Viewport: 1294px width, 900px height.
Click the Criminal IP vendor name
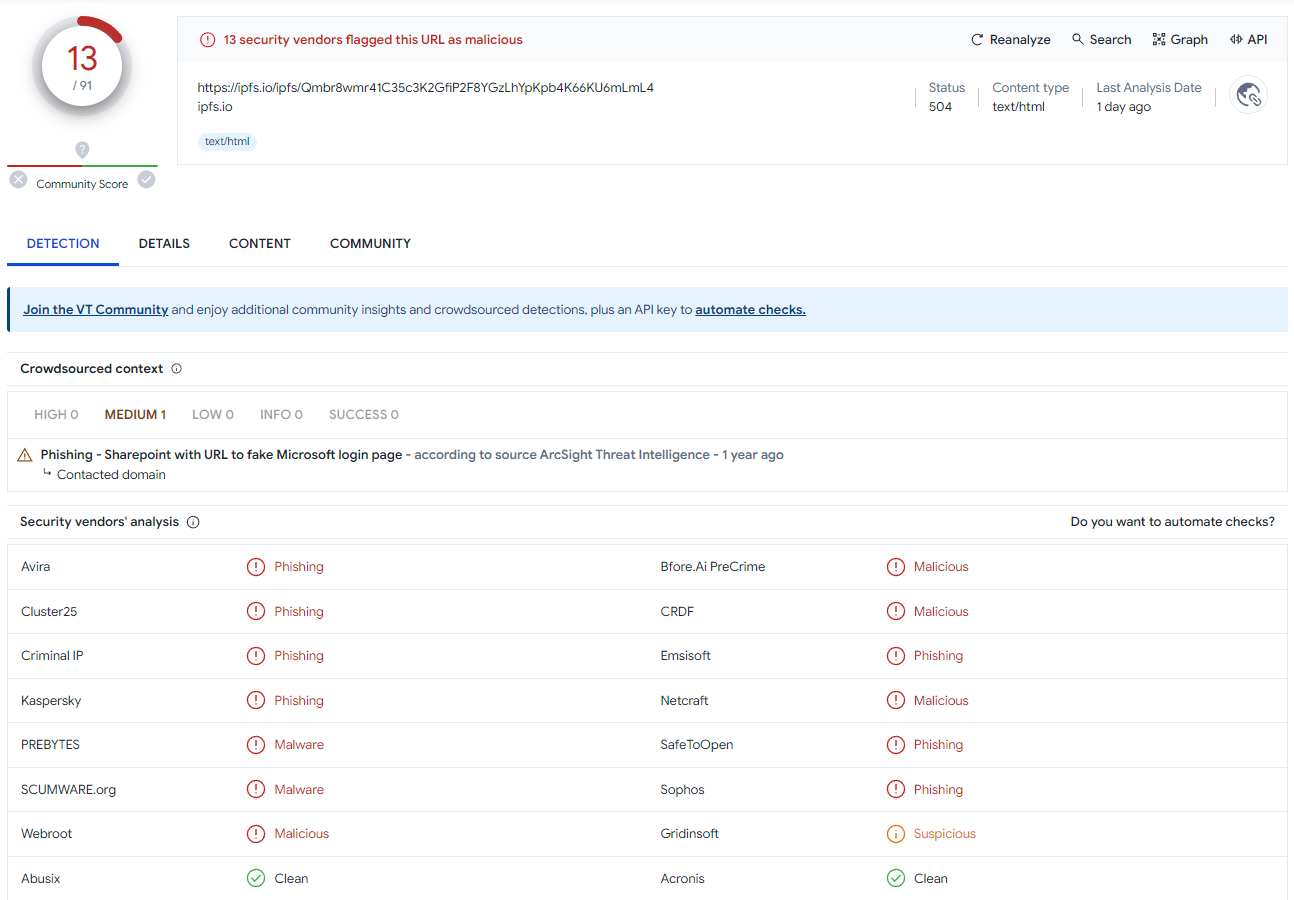coord(52,656)
